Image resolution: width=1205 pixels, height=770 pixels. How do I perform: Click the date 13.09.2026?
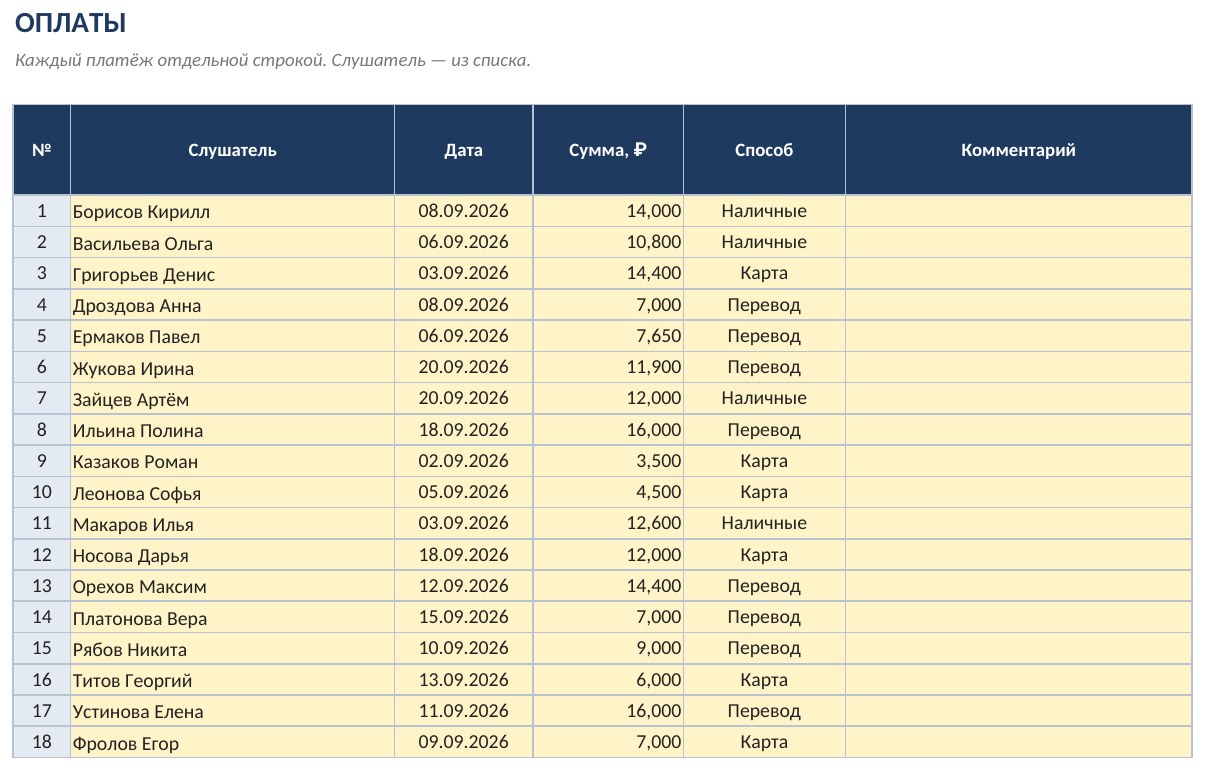(x=463, y=680)
